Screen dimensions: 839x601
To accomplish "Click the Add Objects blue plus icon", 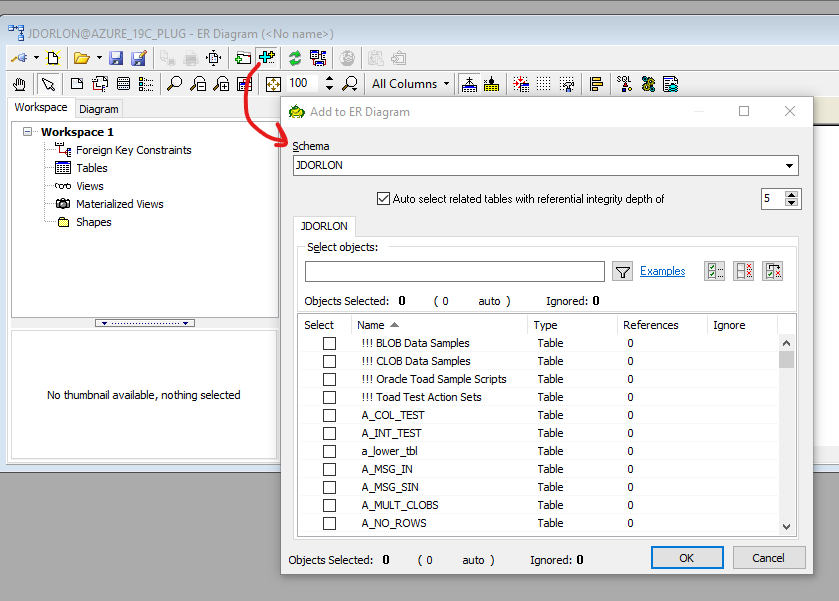I will 266,57.
